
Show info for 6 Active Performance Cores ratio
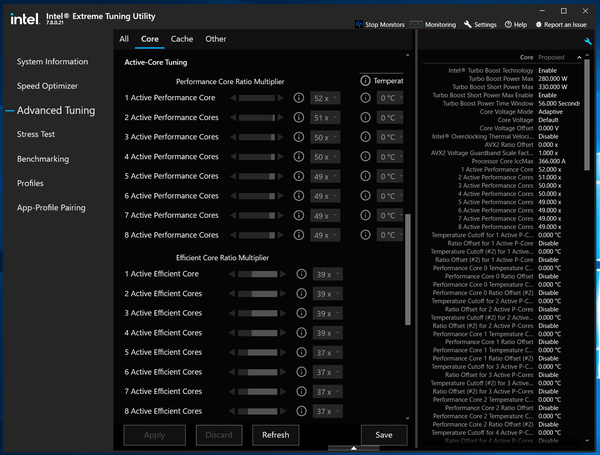click(298, 196)
